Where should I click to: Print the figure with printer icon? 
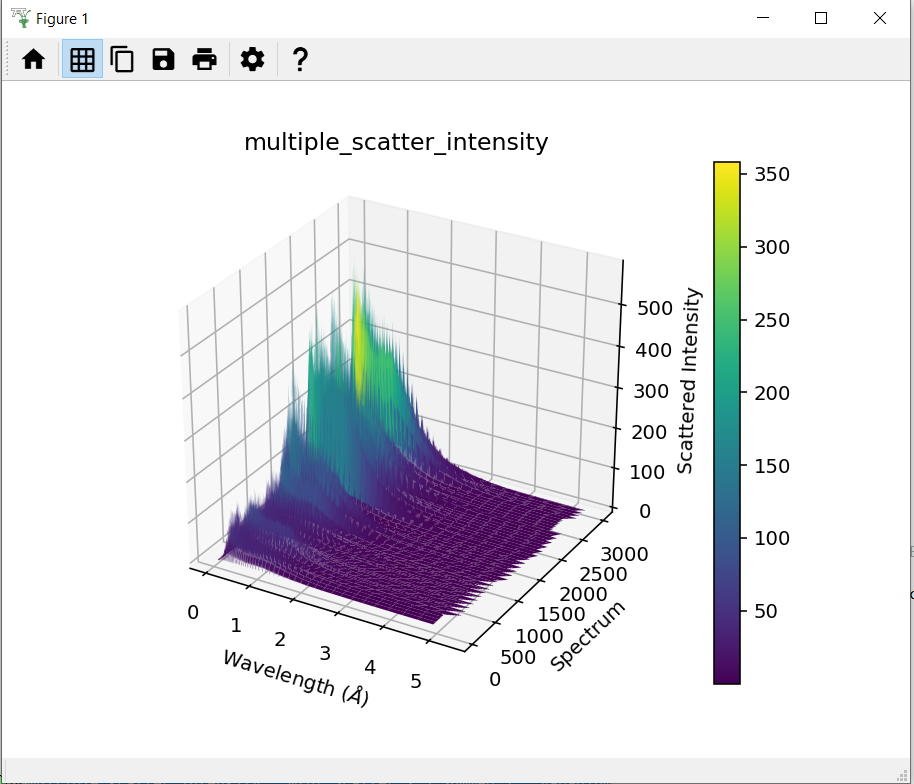click(205, 60)
